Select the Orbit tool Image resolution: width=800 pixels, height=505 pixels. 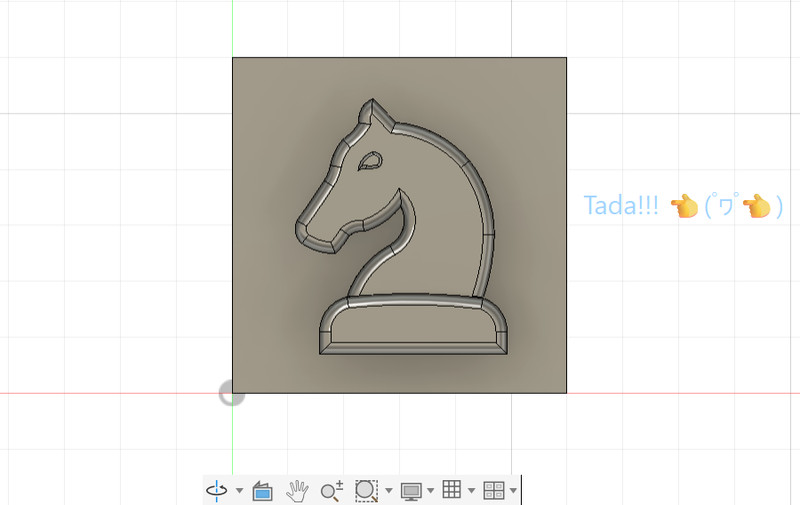coord(217,491)
